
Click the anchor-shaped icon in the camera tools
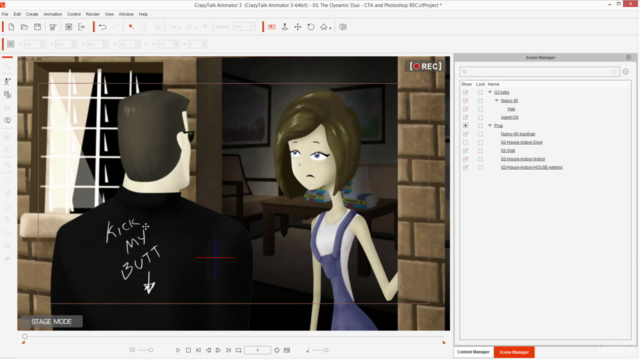285,27
